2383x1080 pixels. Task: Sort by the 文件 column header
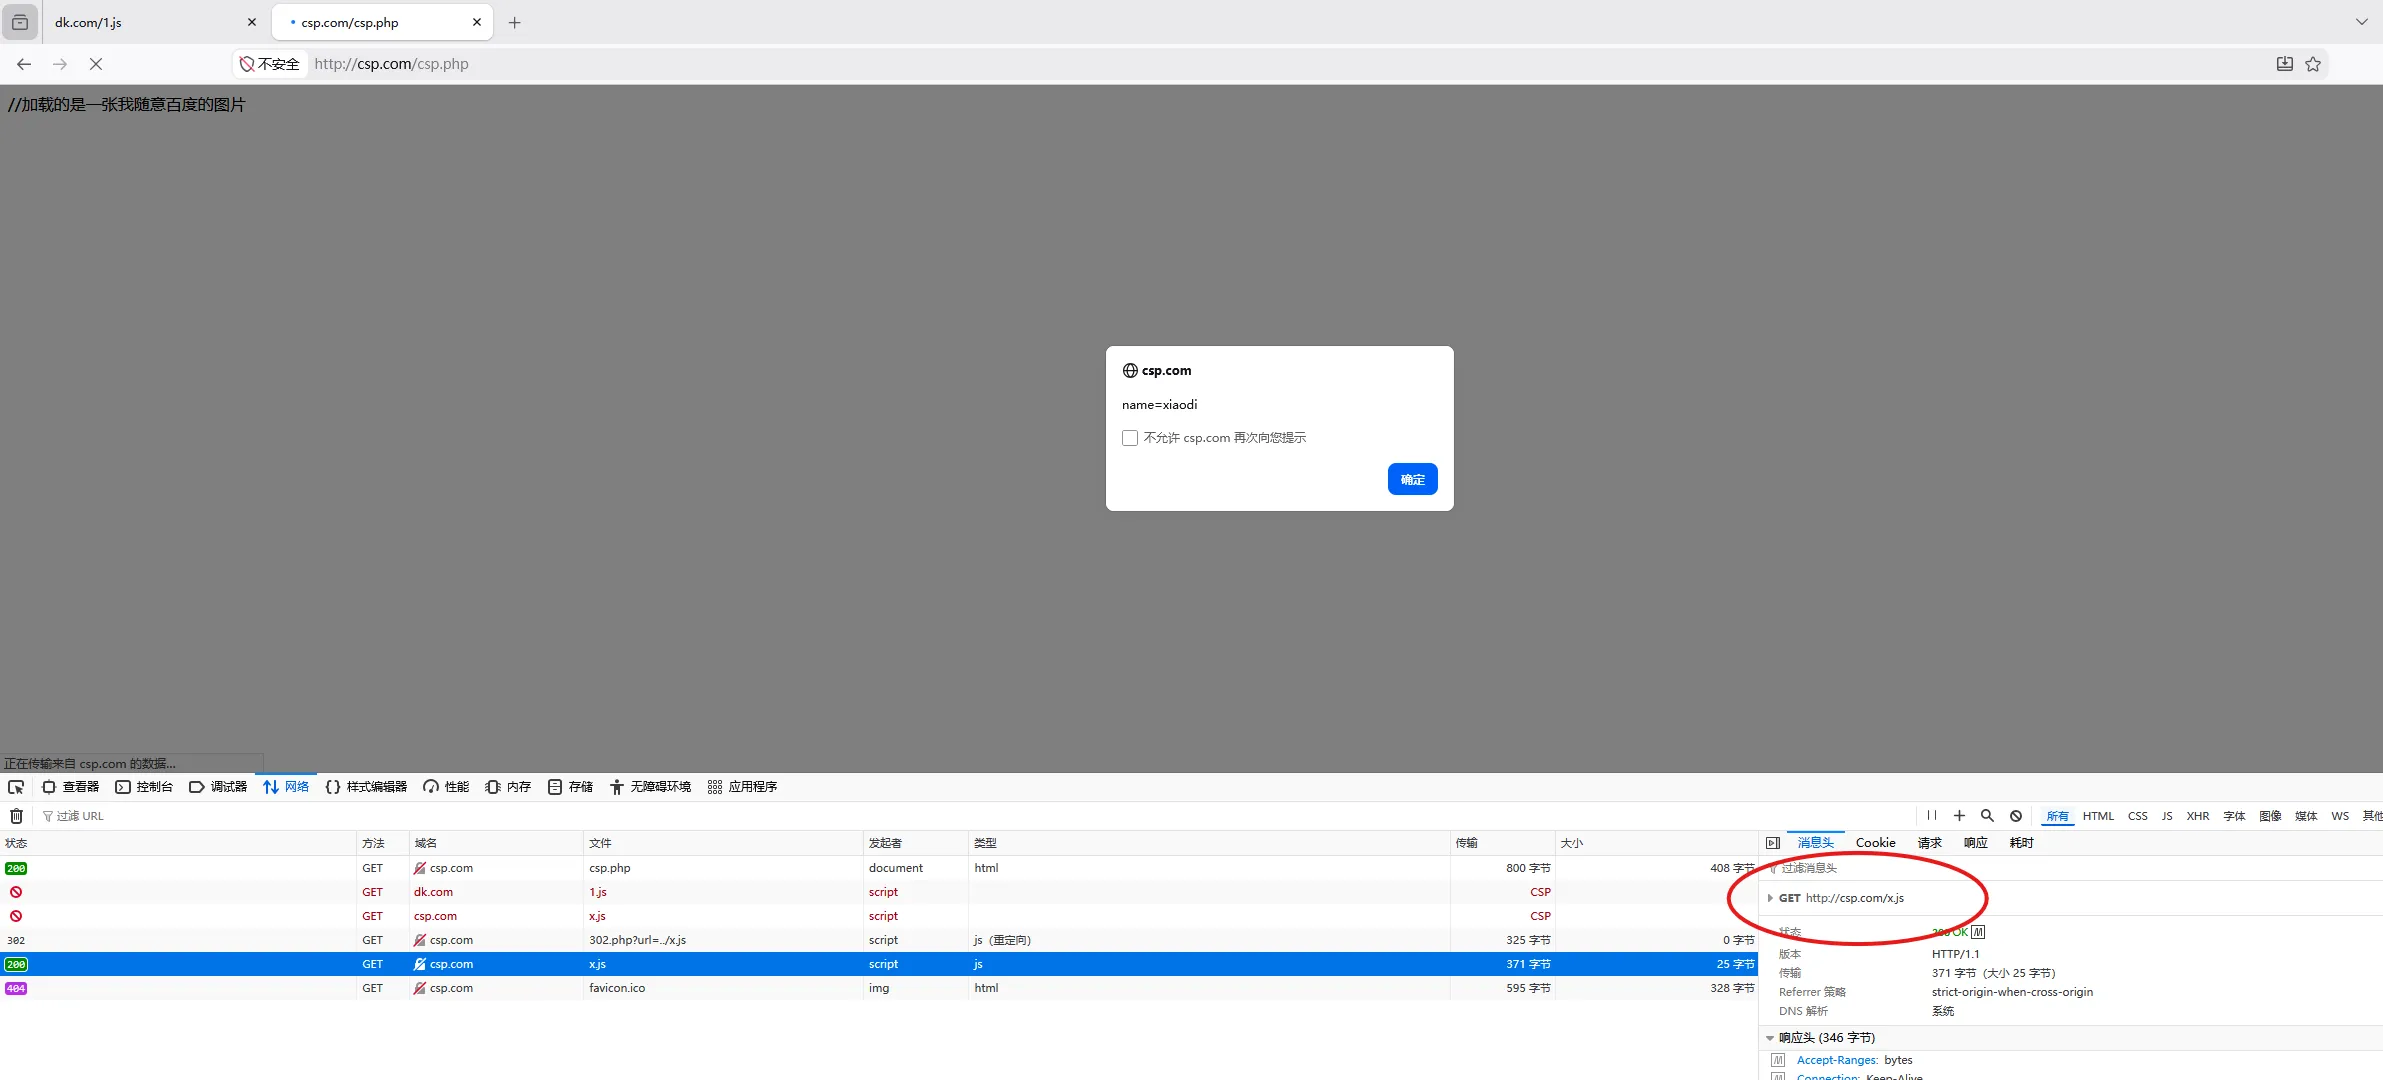[723, 843]
